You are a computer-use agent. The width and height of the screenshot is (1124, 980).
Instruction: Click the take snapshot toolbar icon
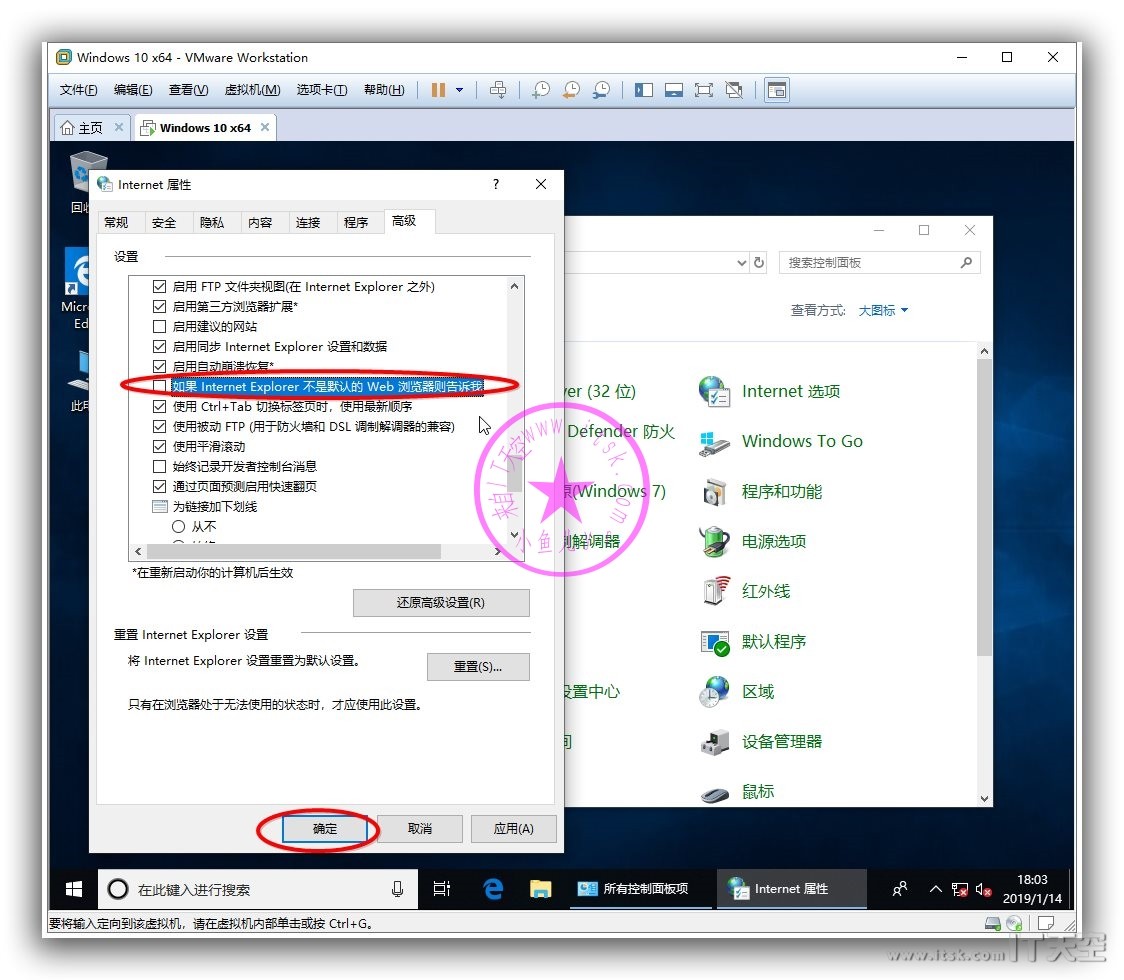pos(540,90)
